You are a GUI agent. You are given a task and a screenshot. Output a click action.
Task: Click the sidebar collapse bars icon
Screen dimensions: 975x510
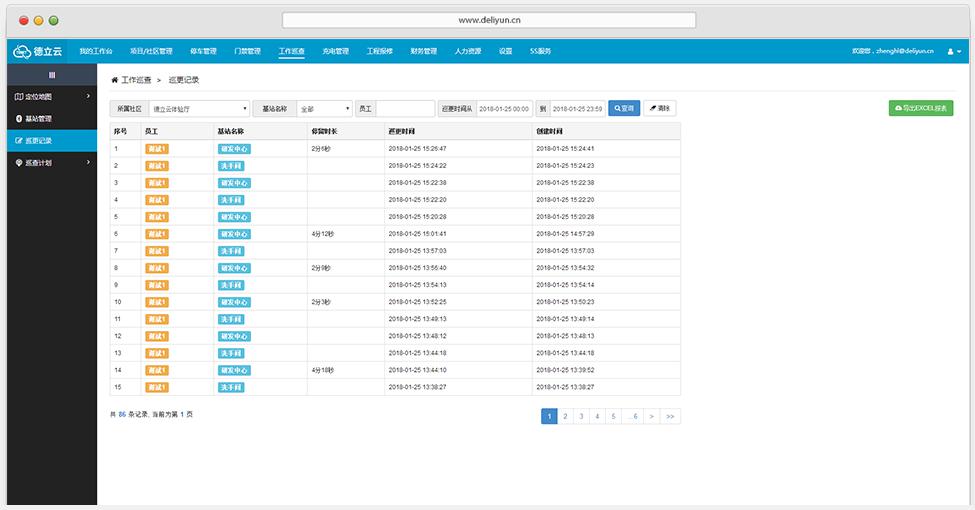point(52,75)
